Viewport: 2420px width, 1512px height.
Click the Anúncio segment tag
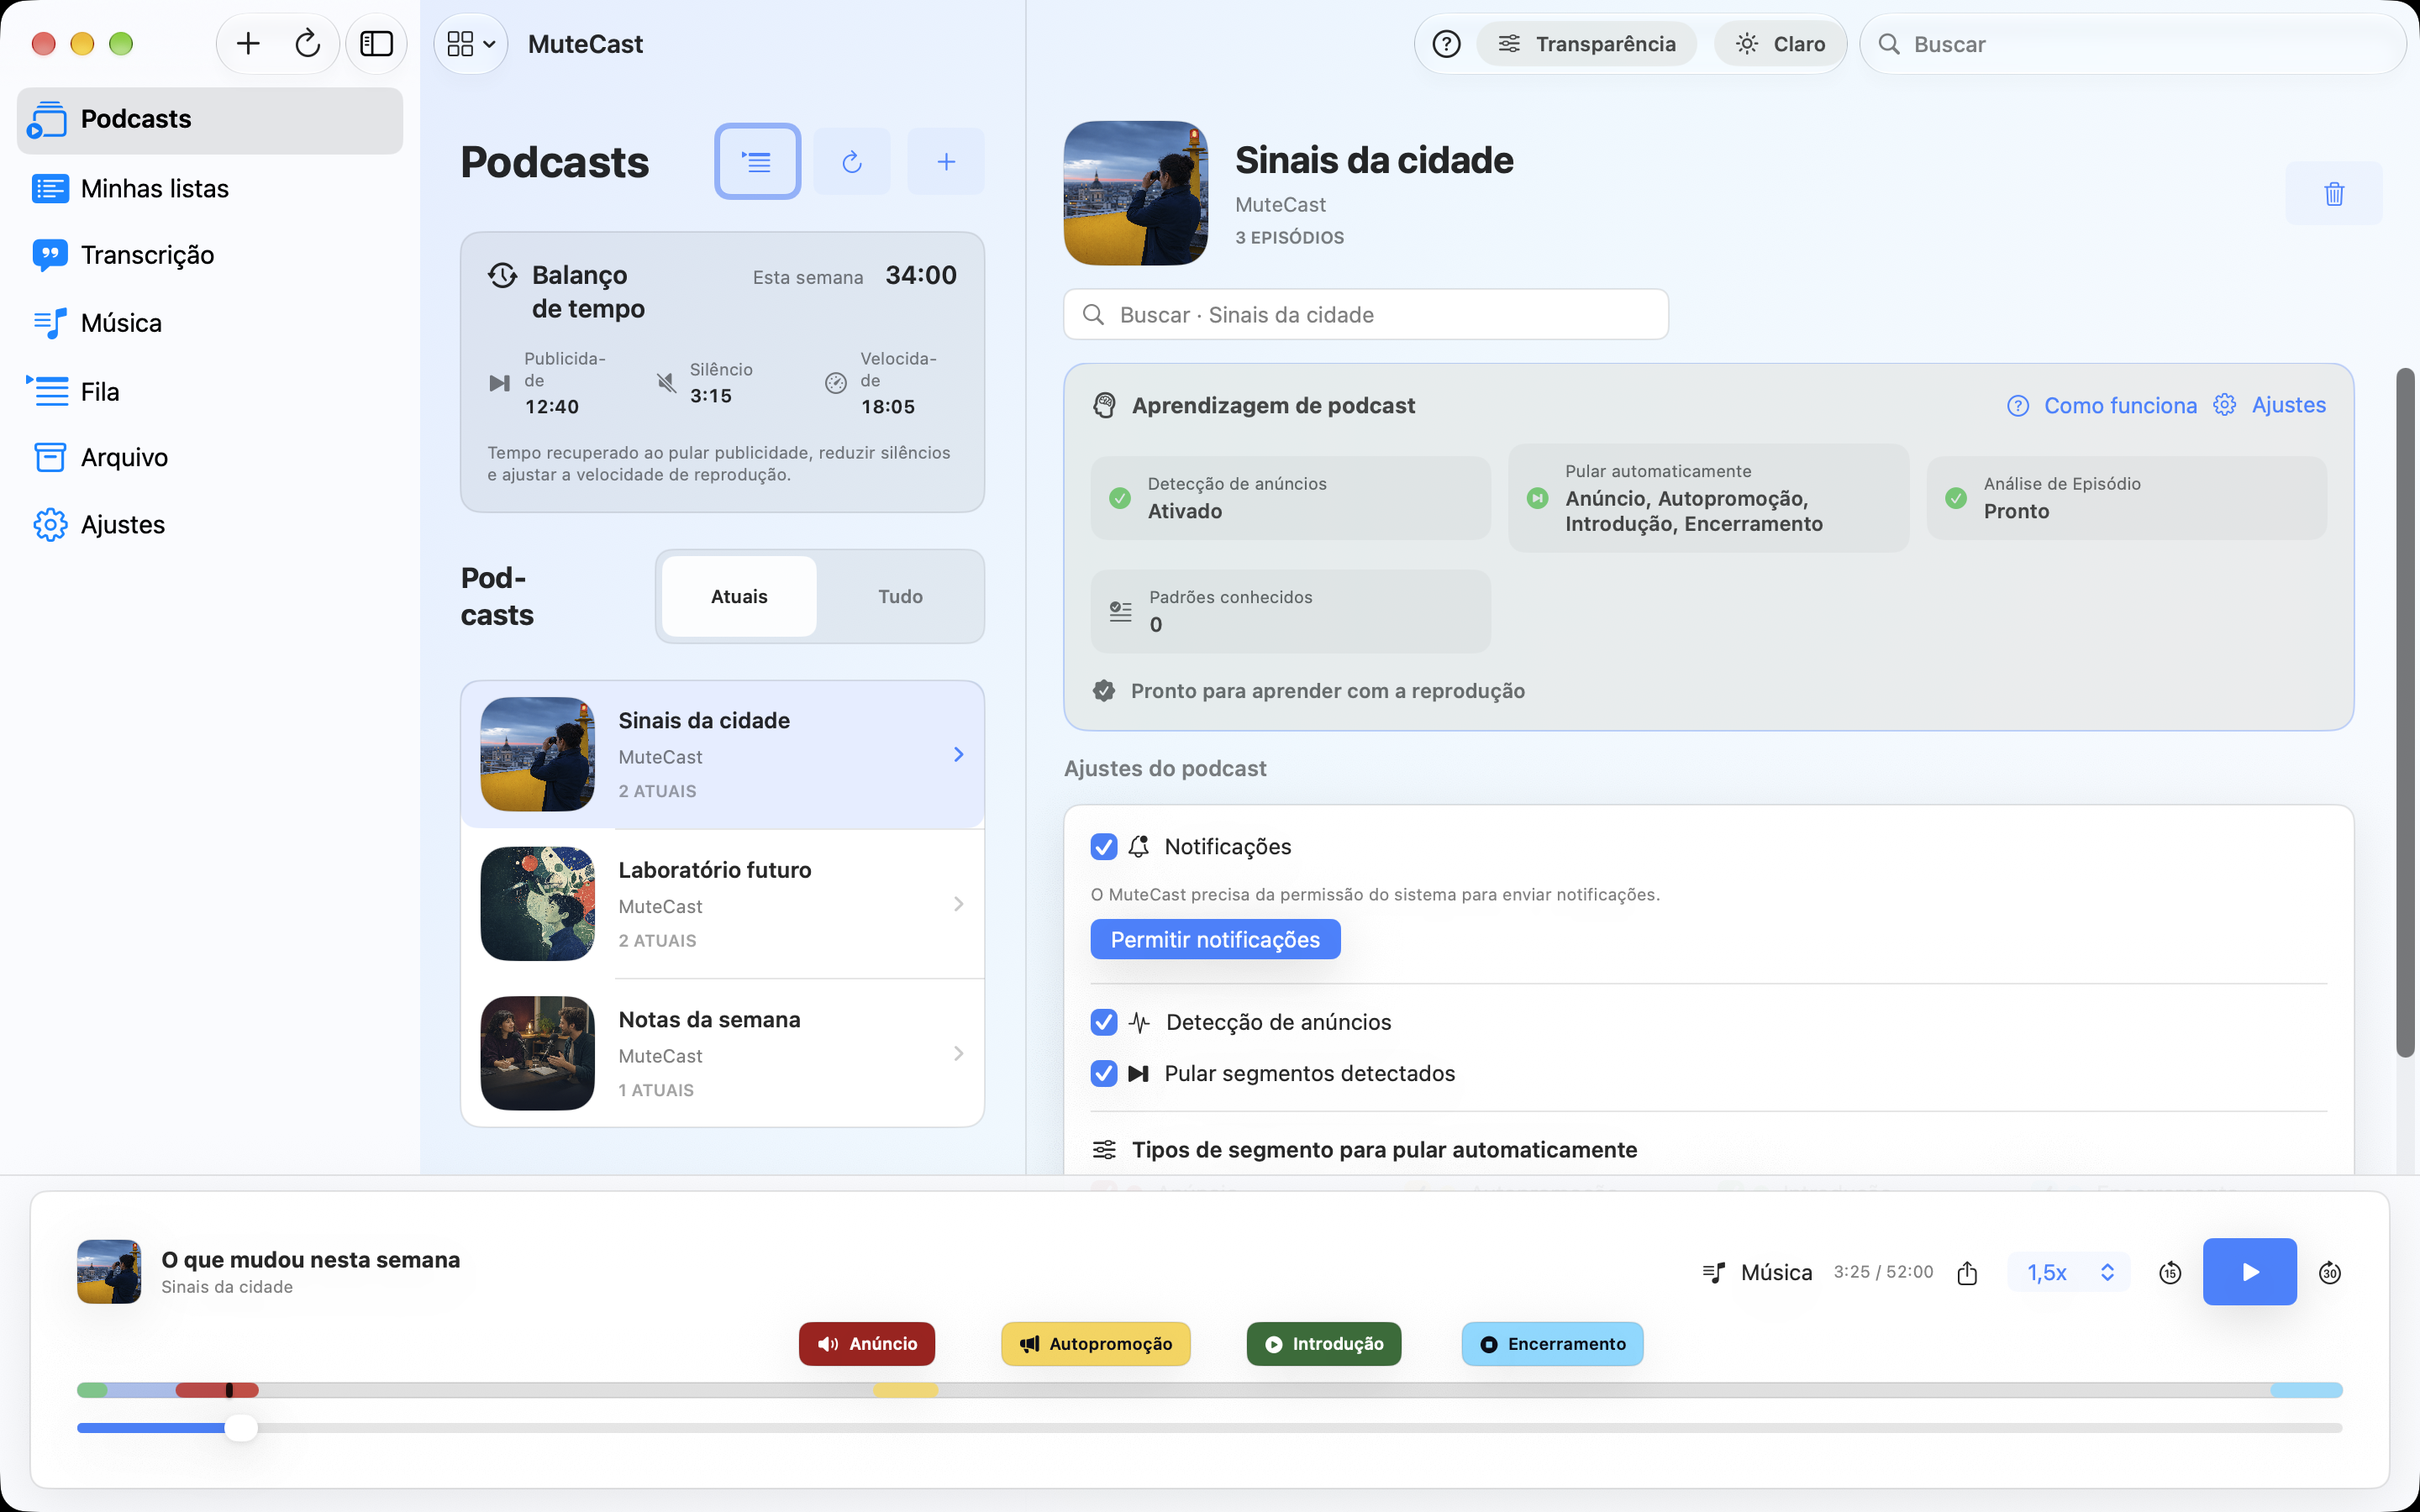pyautogui.click(x=867, y=1344)
